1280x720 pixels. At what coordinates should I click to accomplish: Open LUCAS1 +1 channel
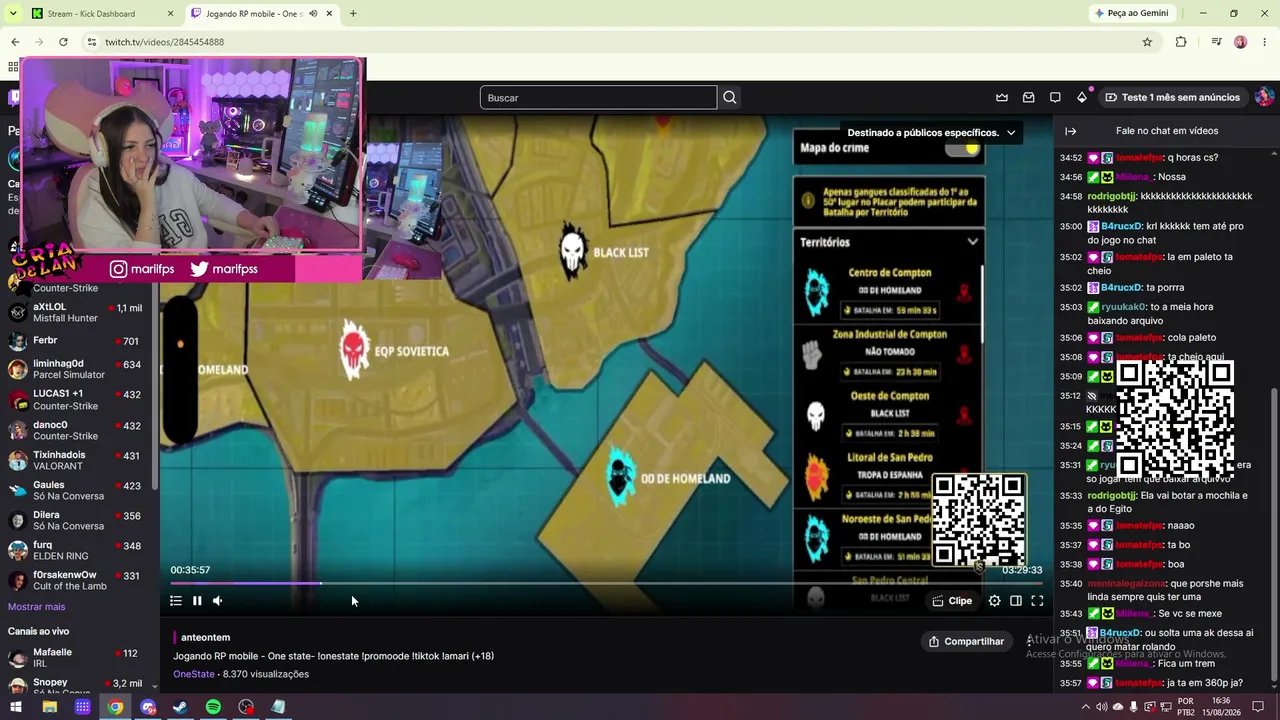click(78, 400)
